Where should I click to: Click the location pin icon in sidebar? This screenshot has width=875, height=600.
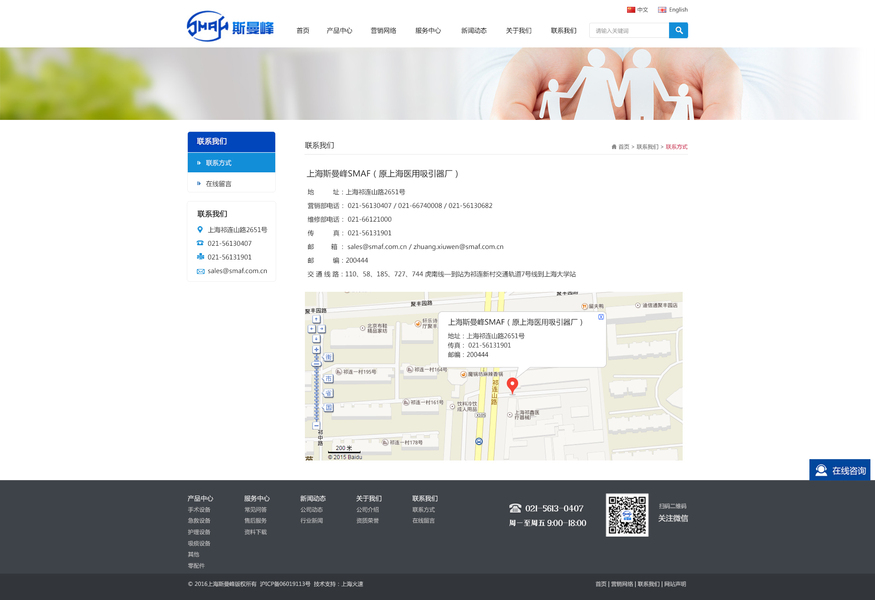pos(200,229)
